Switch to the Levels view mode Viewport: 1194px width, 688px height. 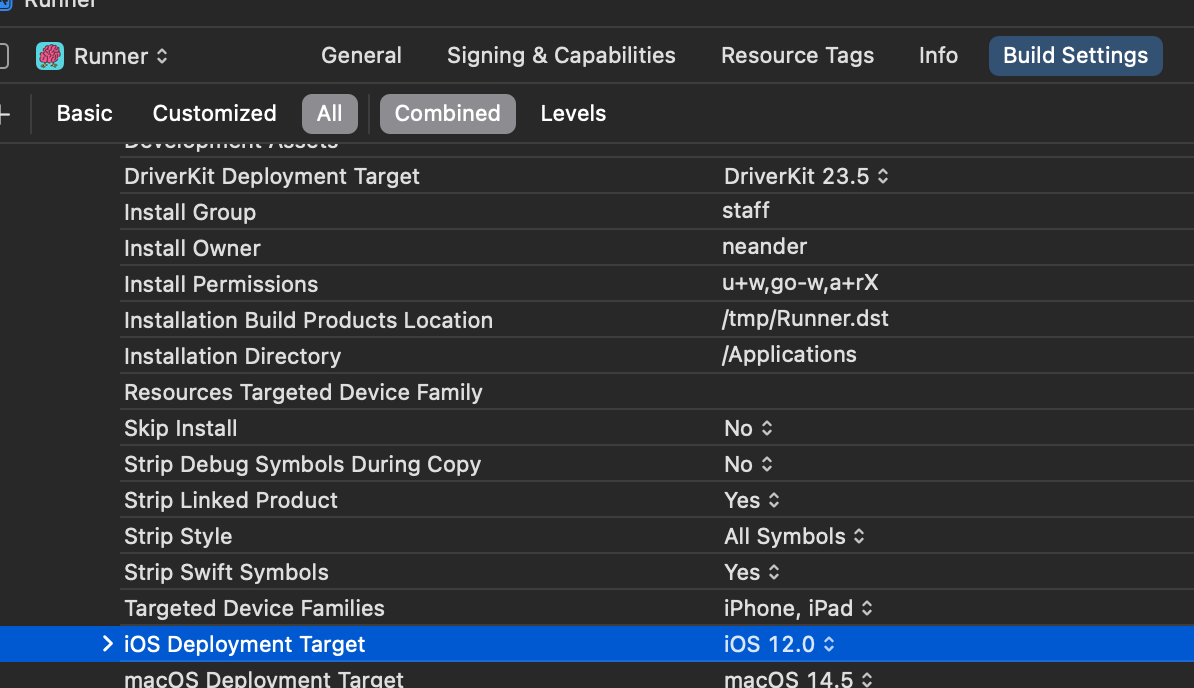click(x=573, y=113)
